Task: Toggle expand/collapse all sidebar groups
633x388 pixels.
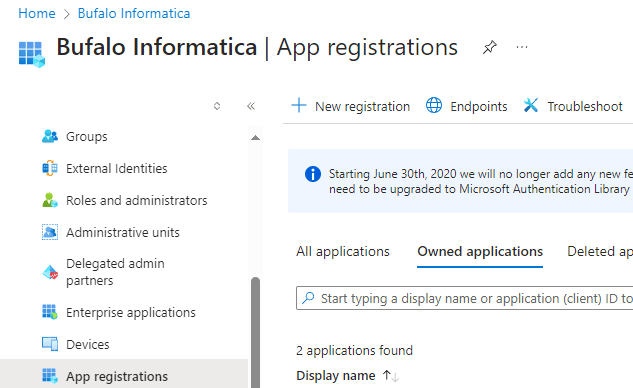Action: pyautogui.click(x=217, y=106)
